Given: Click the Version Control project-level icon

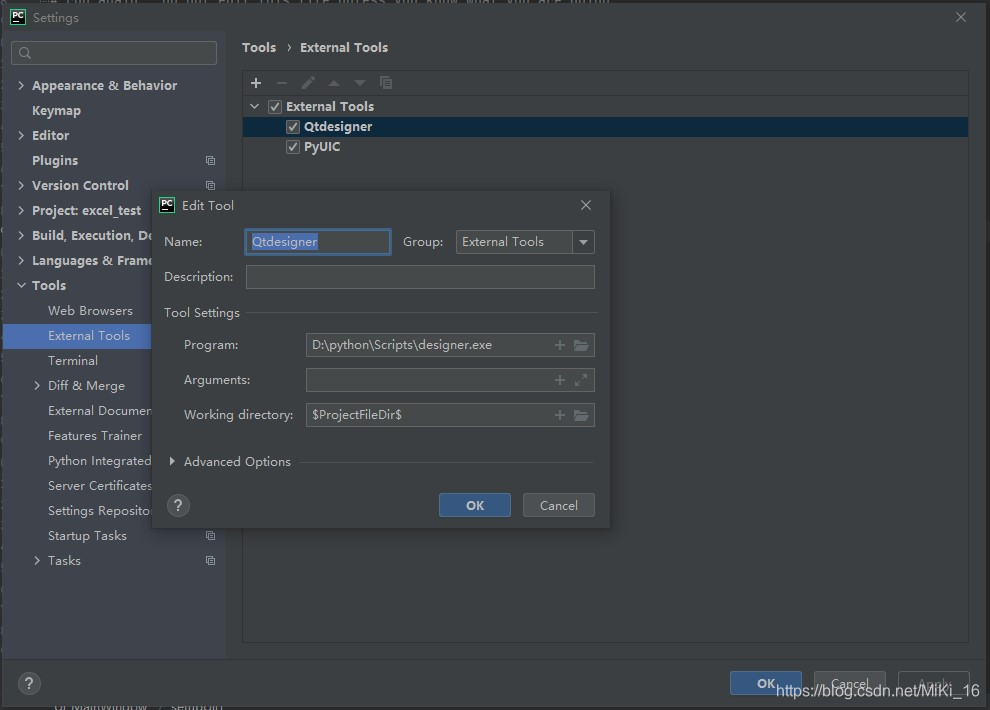Looking at the screenshot, I should pos(210,186).
